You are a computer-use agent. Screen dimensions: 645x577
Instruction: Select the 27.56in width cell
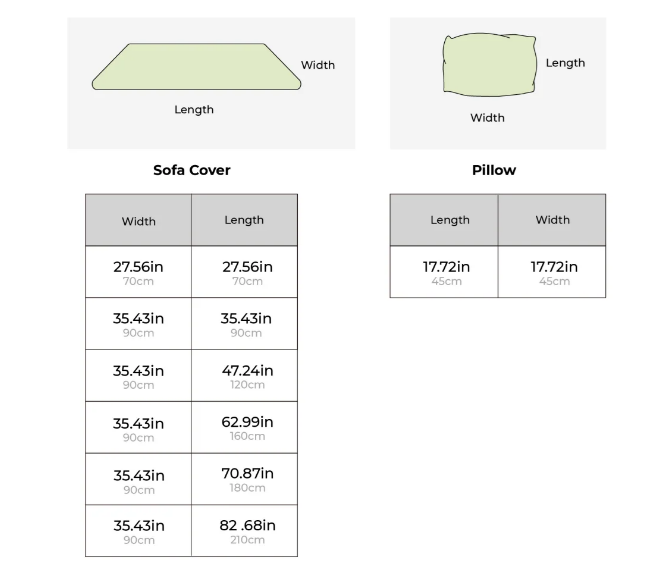[x=138, y=272]
